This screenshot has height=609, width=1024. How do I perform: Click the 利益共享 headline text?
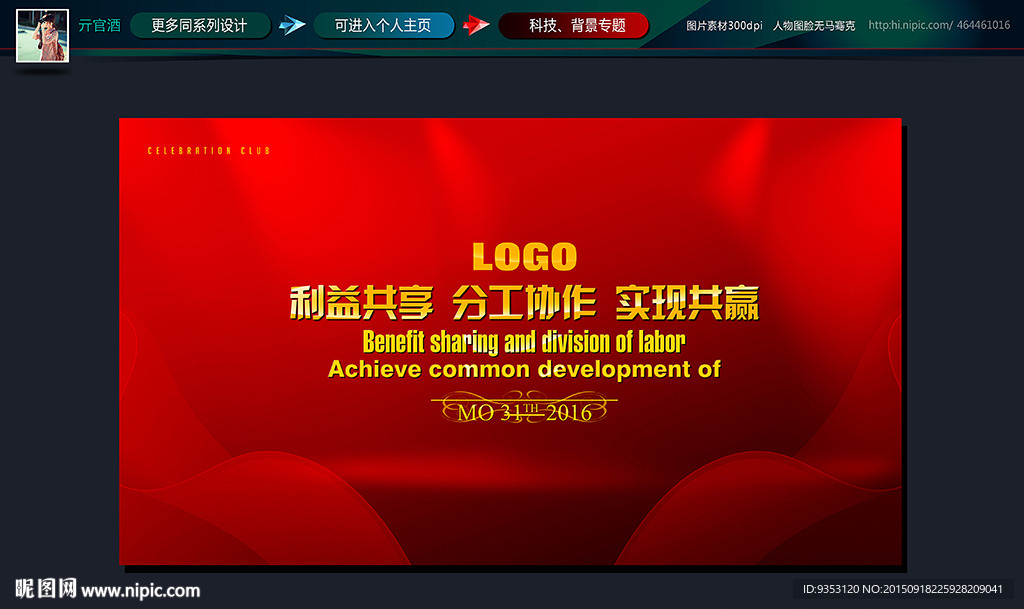pyautogui.click(x=361, y=303)
